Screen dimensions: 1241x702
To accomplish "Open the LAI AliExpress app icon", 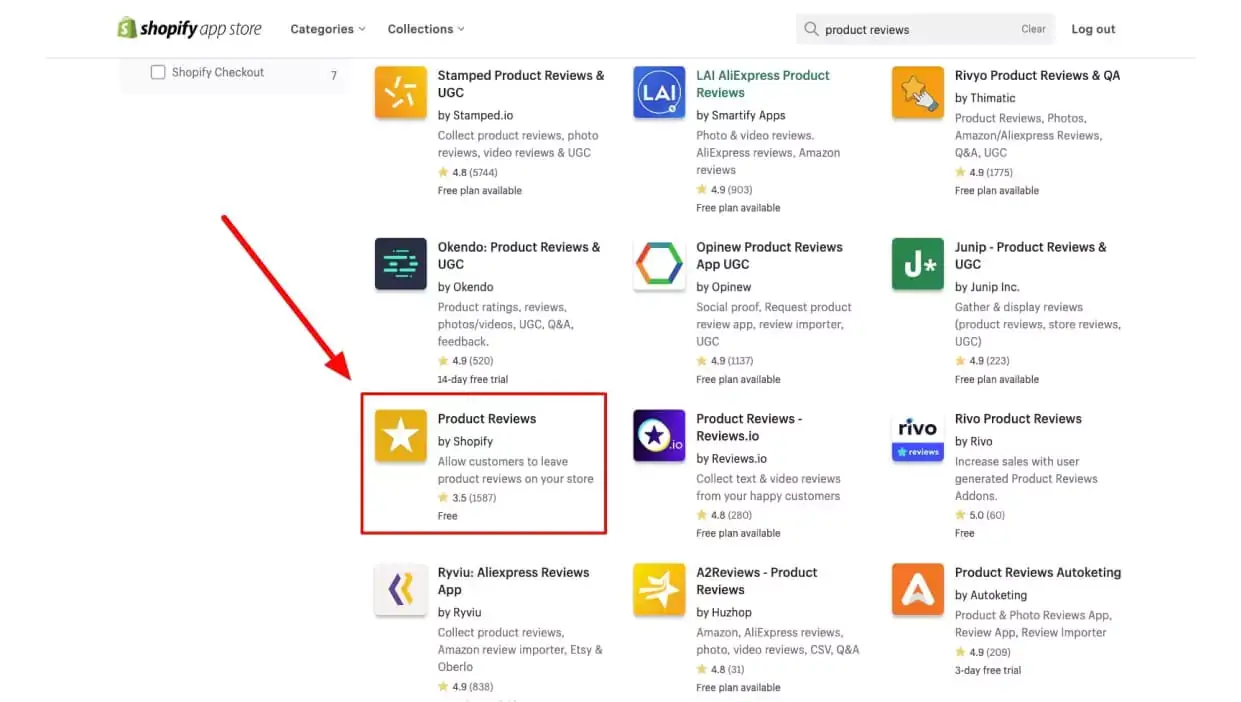I will click(x=659, y=93).
